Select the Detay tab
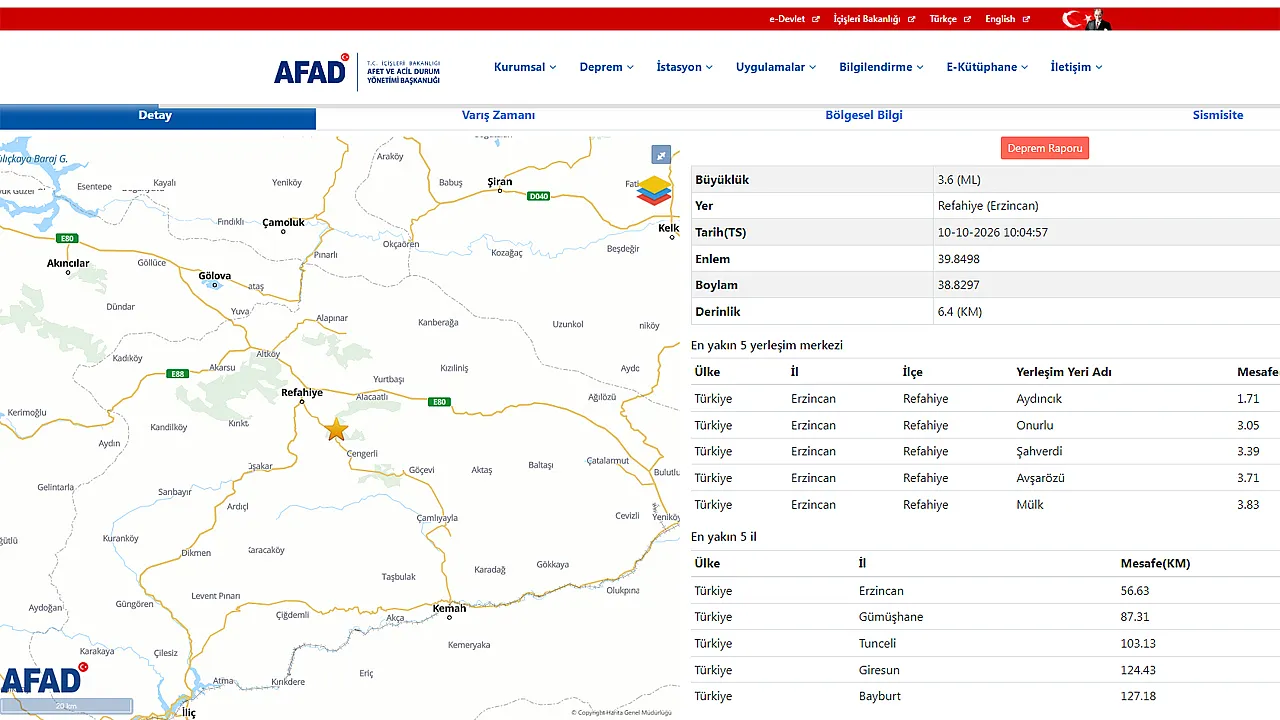This screenshot has height=720, width=1280. [156, 116]
